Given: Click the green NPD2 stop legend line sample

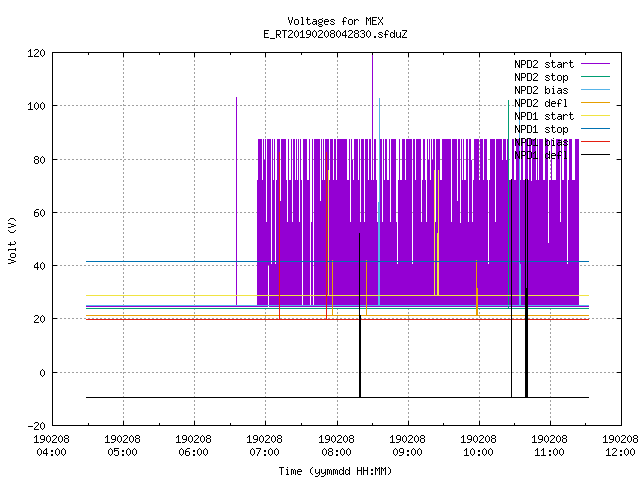Looking at the screenshot, I should coord(595,77).
